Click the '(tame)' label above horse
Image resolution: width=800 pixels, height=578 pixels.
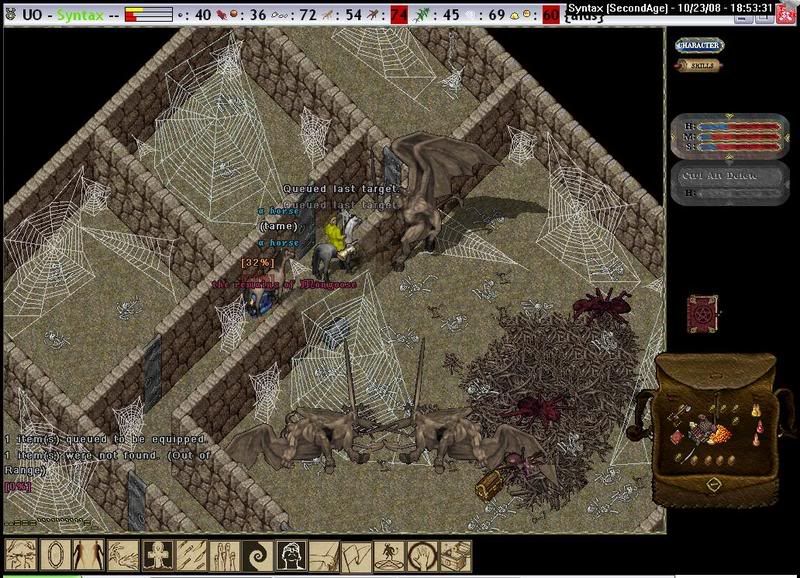[279, 226]
